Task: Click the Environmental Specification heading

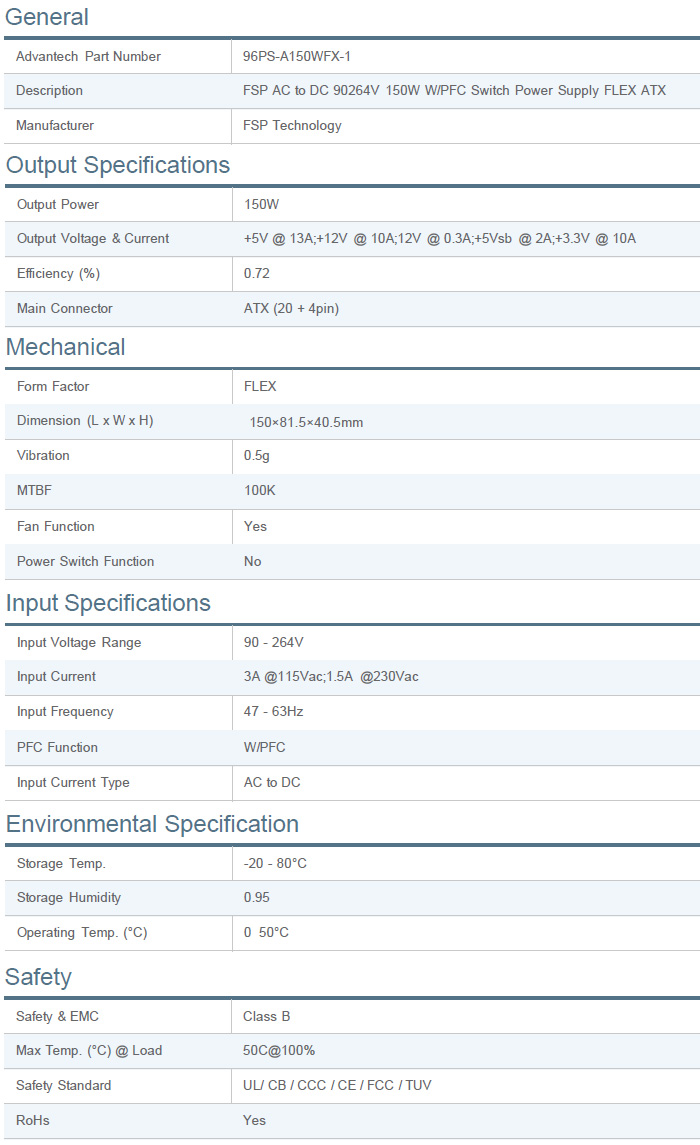Action: pos(152,824)
